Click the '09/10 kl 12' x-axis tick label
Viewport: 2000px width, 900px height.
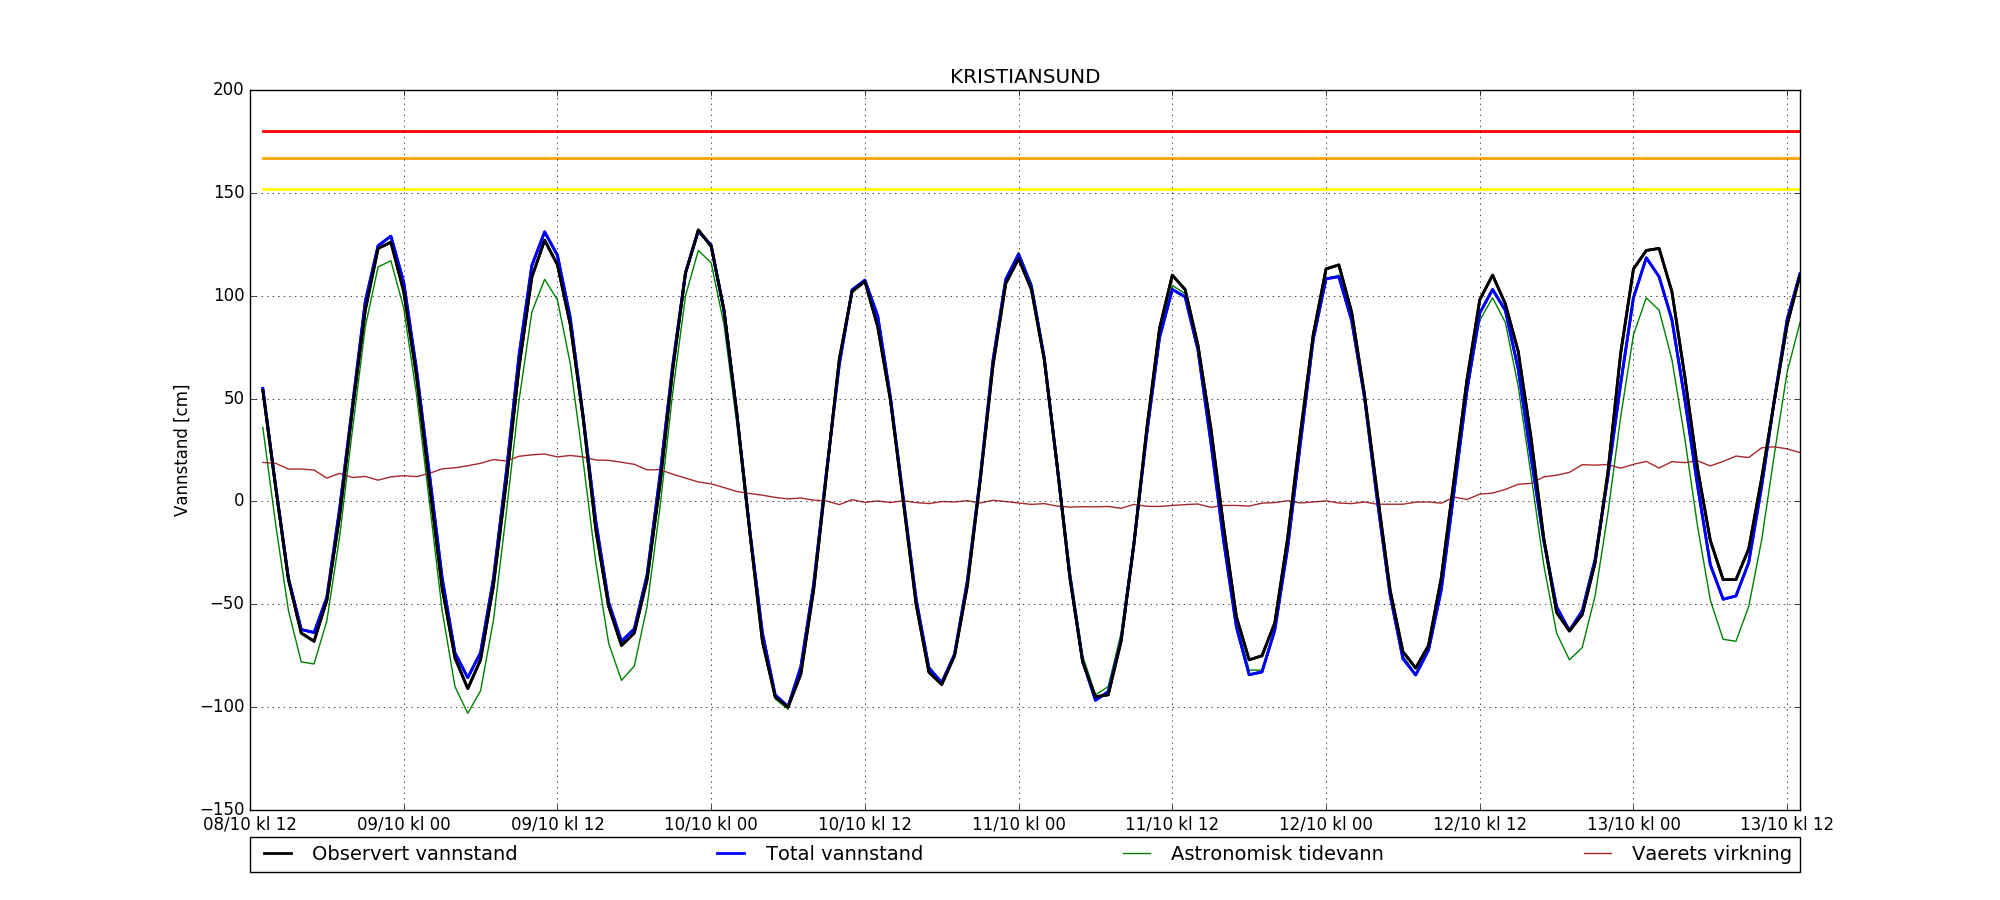click(x=557, y=825)
